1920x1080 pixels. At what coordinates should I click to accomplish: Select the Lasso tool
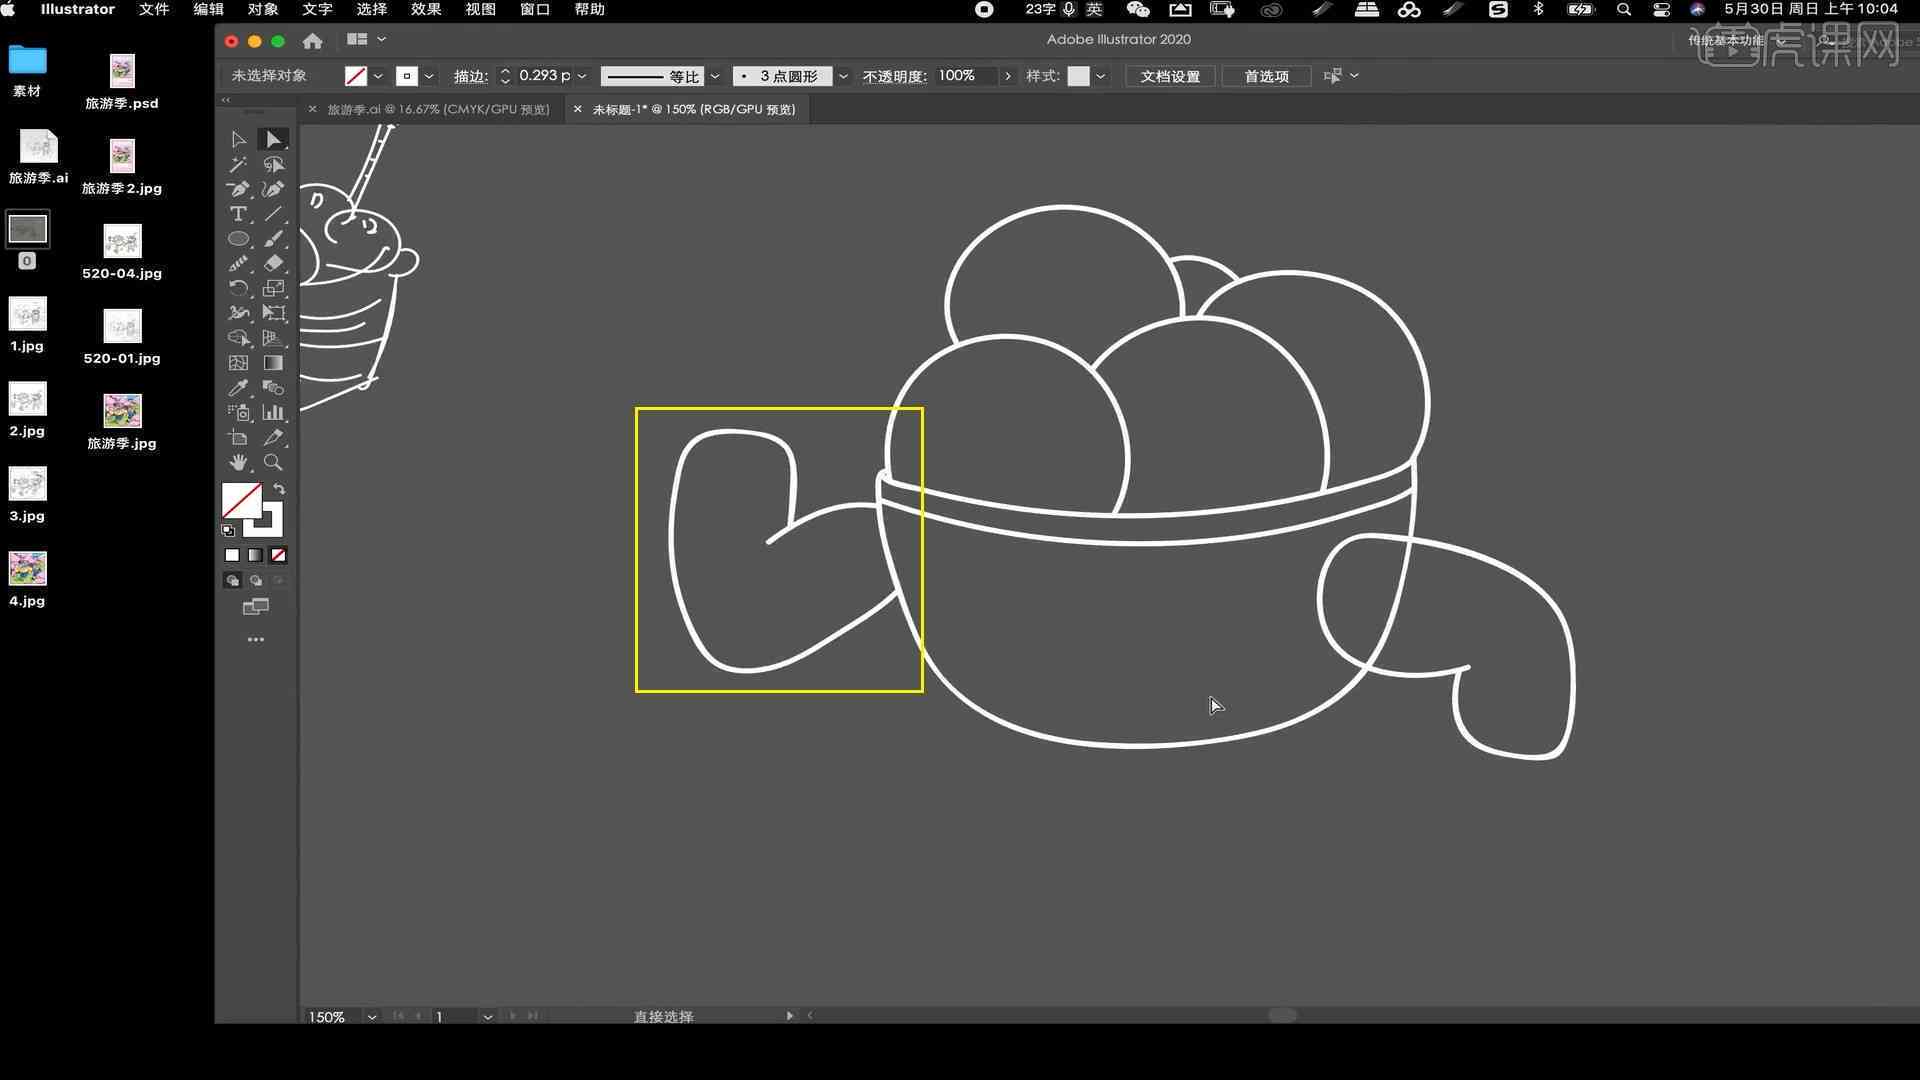[273, 165]
